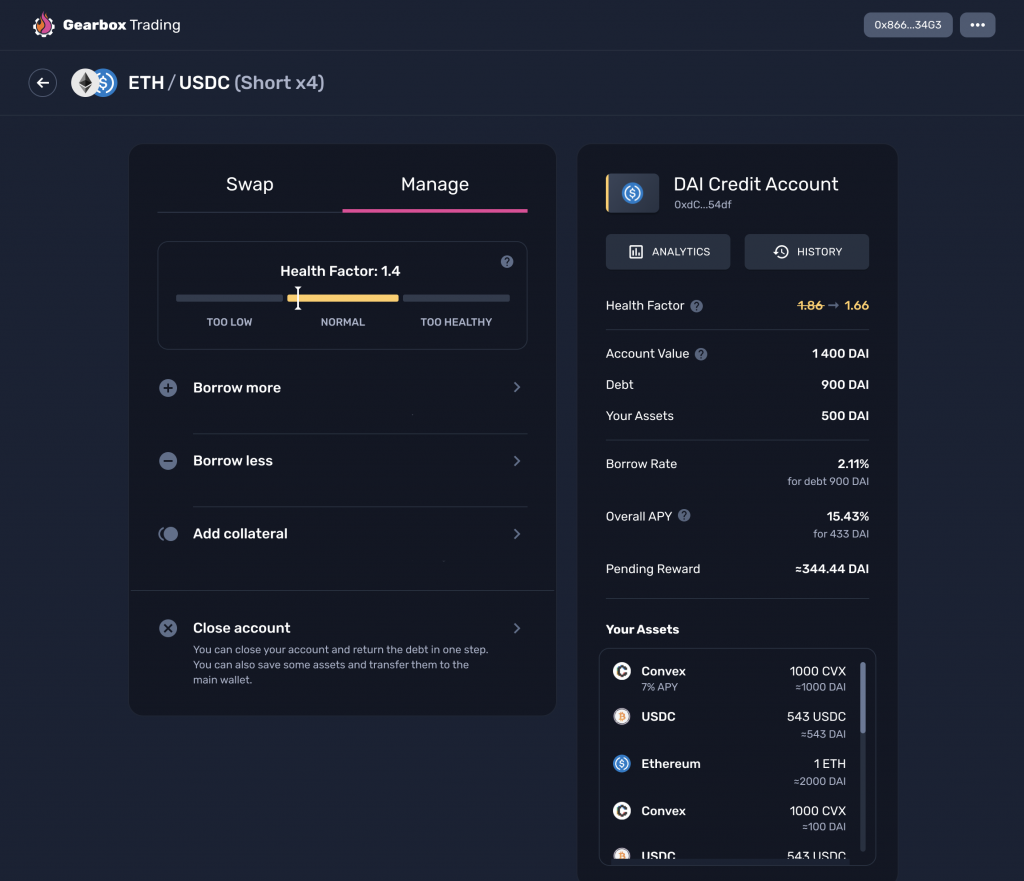Open the ANALYTICS view

[x=667, y=252]
